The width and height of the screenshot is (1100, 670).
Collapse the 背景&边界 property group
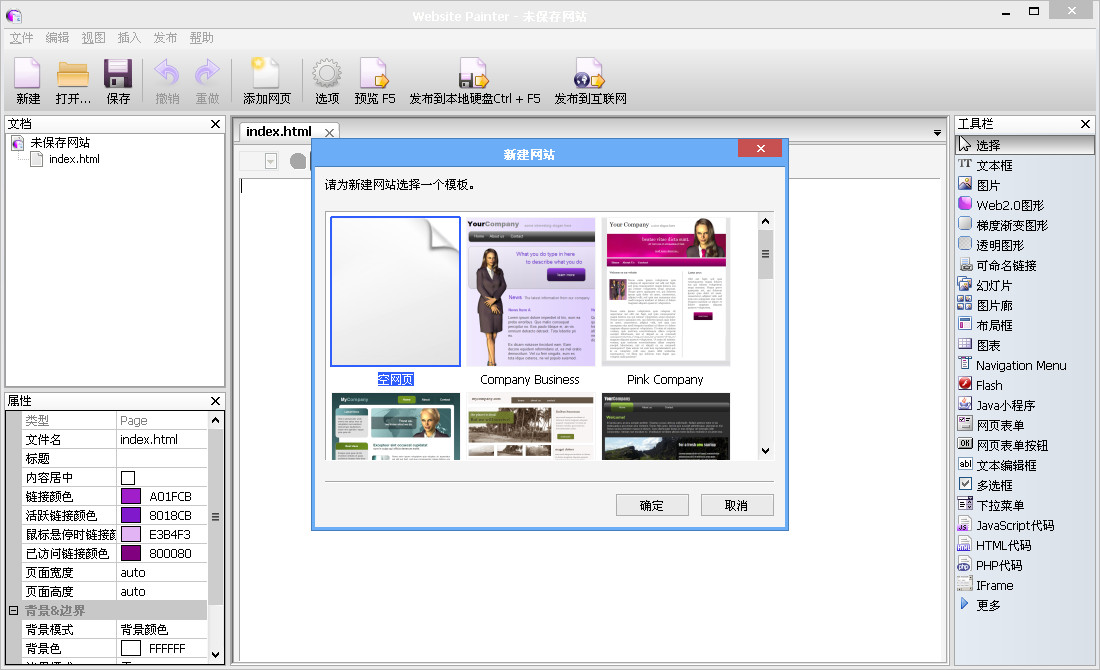14,610
